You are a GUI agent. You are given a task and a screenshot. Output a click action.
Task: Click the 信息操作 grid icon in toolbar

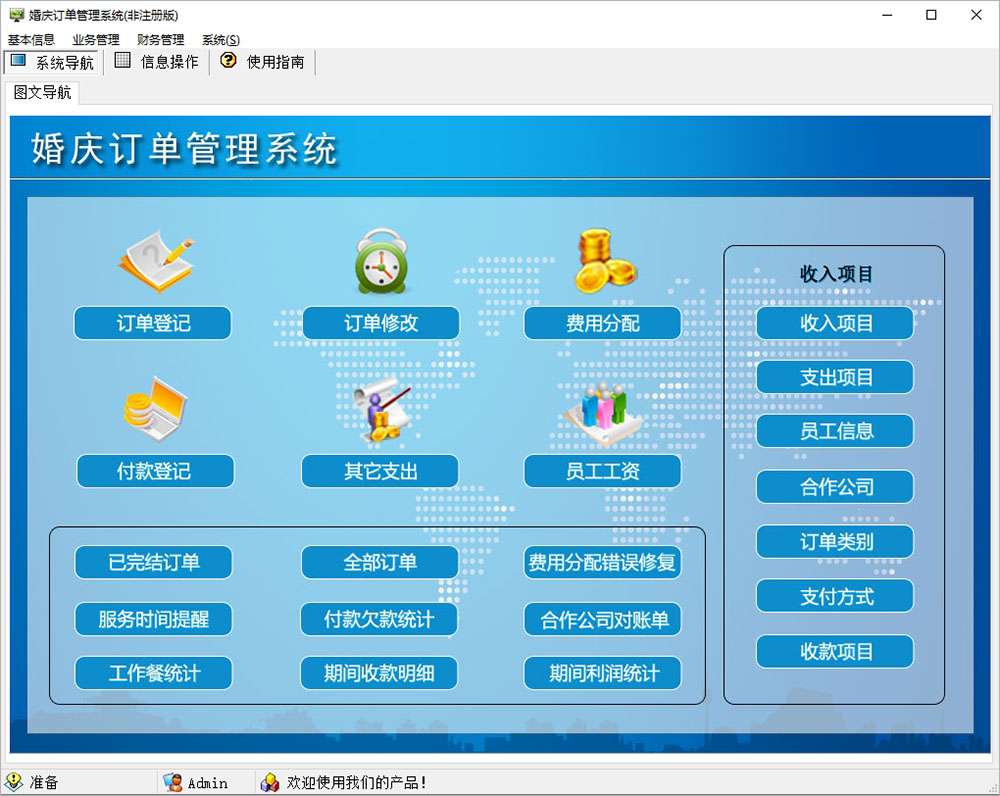[x=122, y=61]
